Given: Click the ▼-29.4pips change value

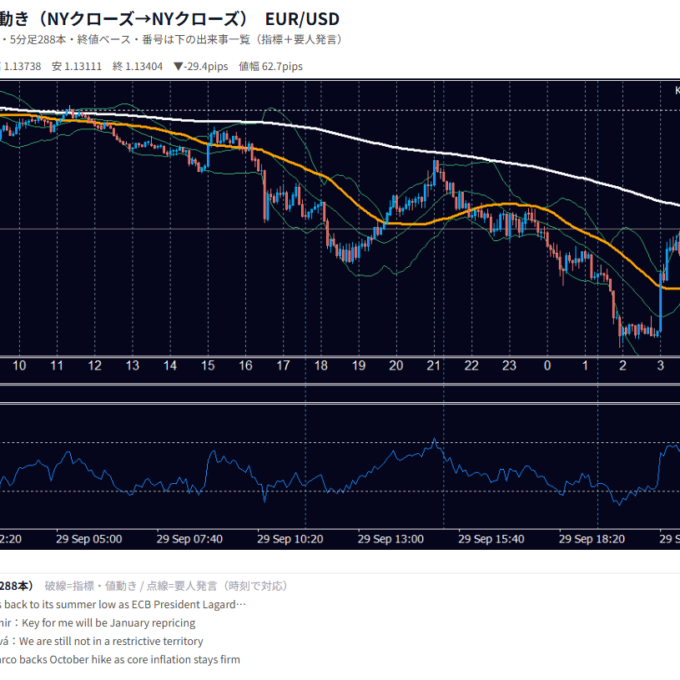Looking at the screenshot, I should pos(201,66).
